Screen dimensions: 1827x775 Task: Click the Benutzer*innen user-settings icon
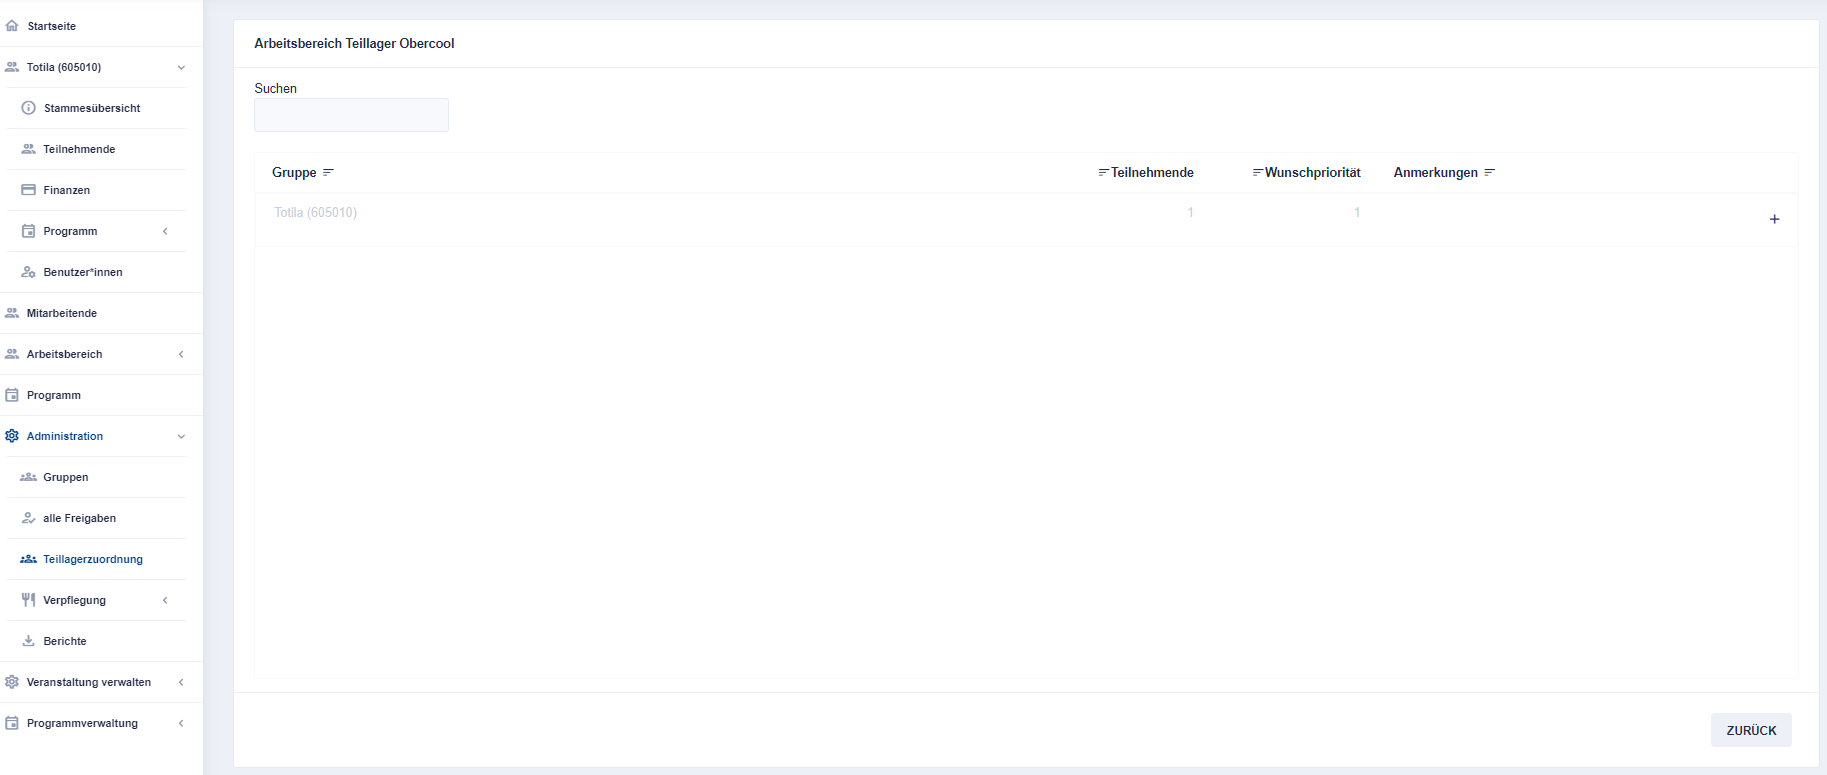click(29, 272)
